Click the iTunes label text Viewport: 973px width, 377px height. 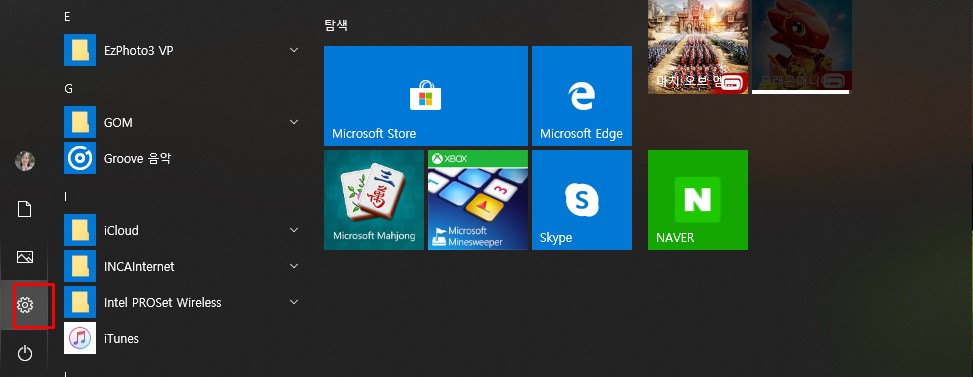coord(121,339)
